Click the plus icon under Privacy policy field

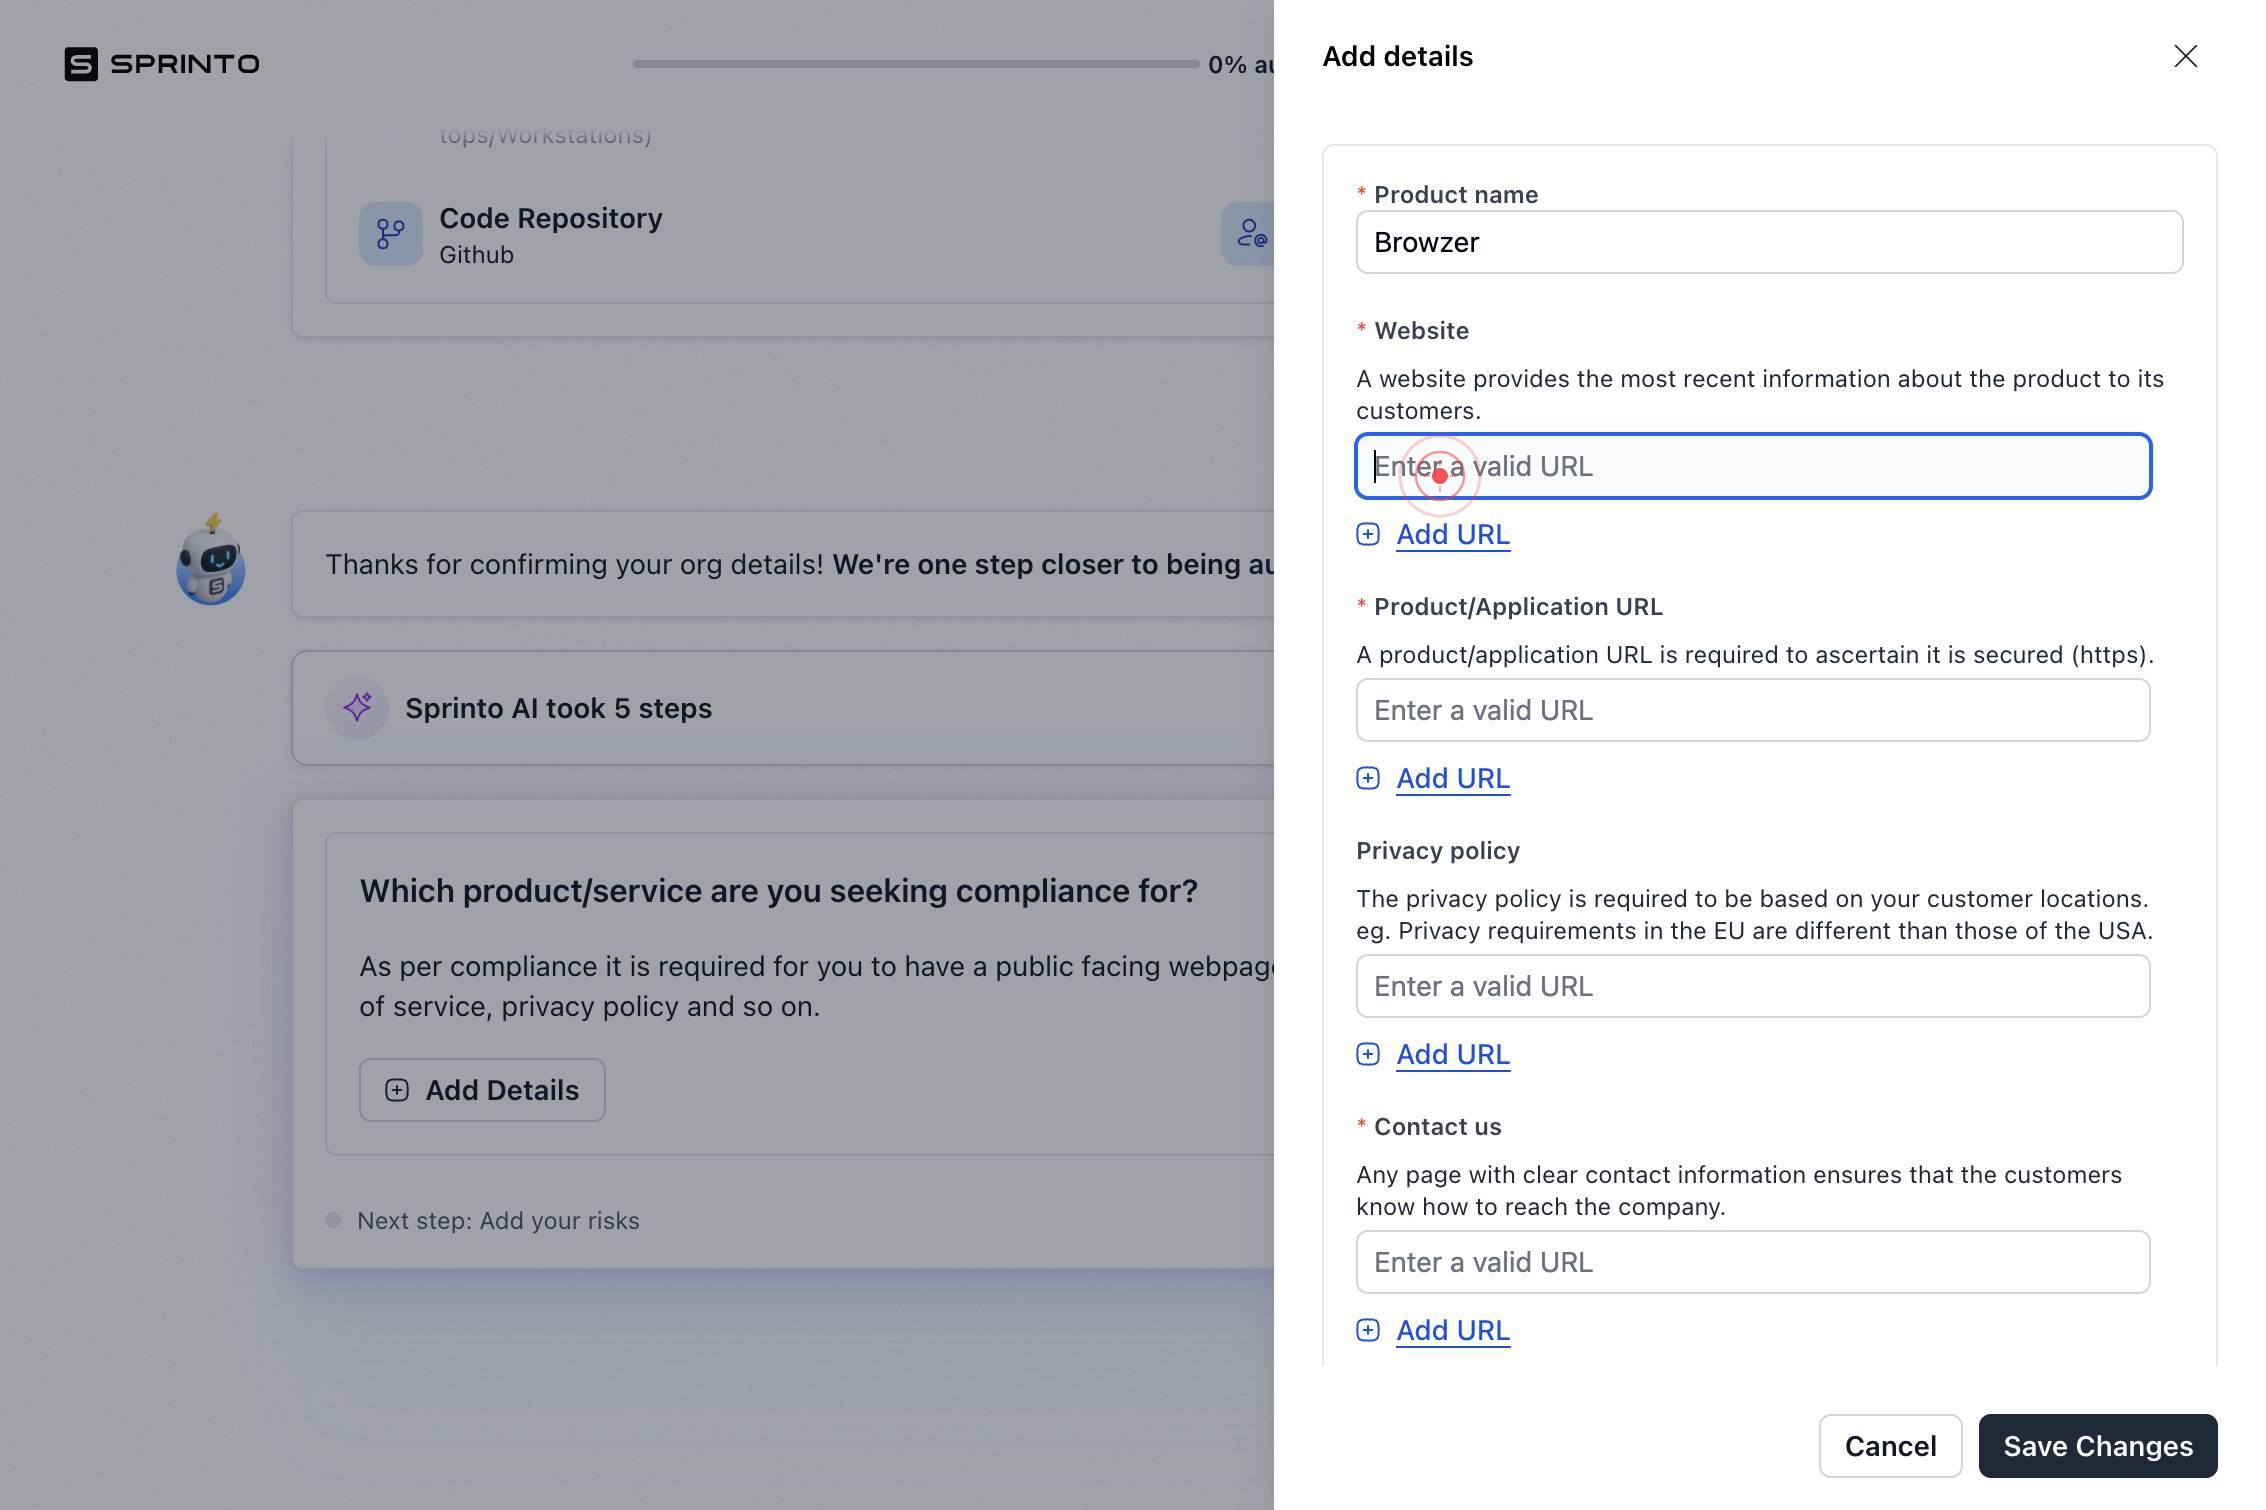(x=1368, y=1055)
